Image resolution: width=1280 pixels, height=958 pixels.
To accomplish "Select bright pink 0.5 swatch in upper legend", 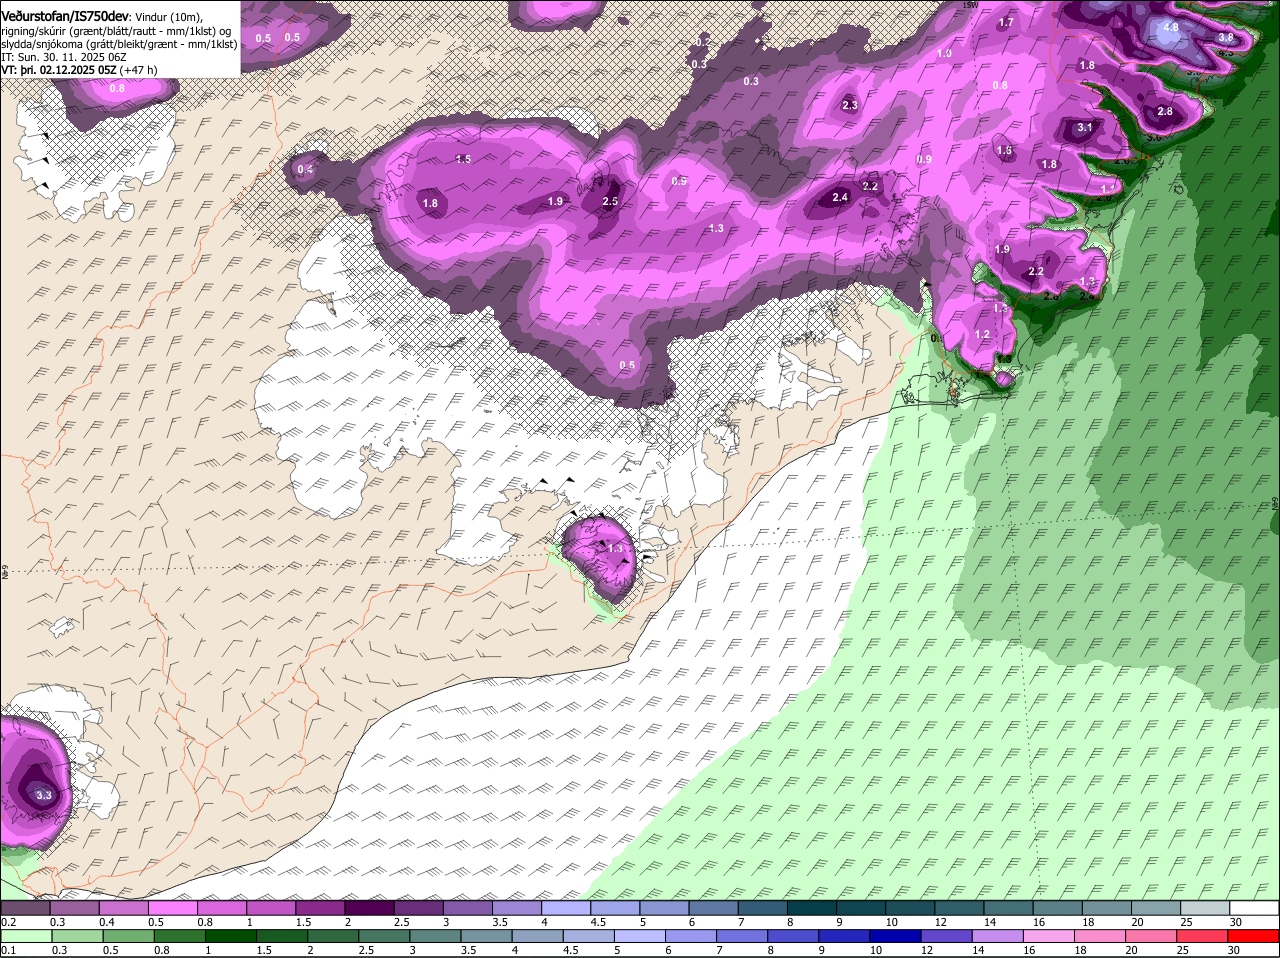I will [172, 908].
